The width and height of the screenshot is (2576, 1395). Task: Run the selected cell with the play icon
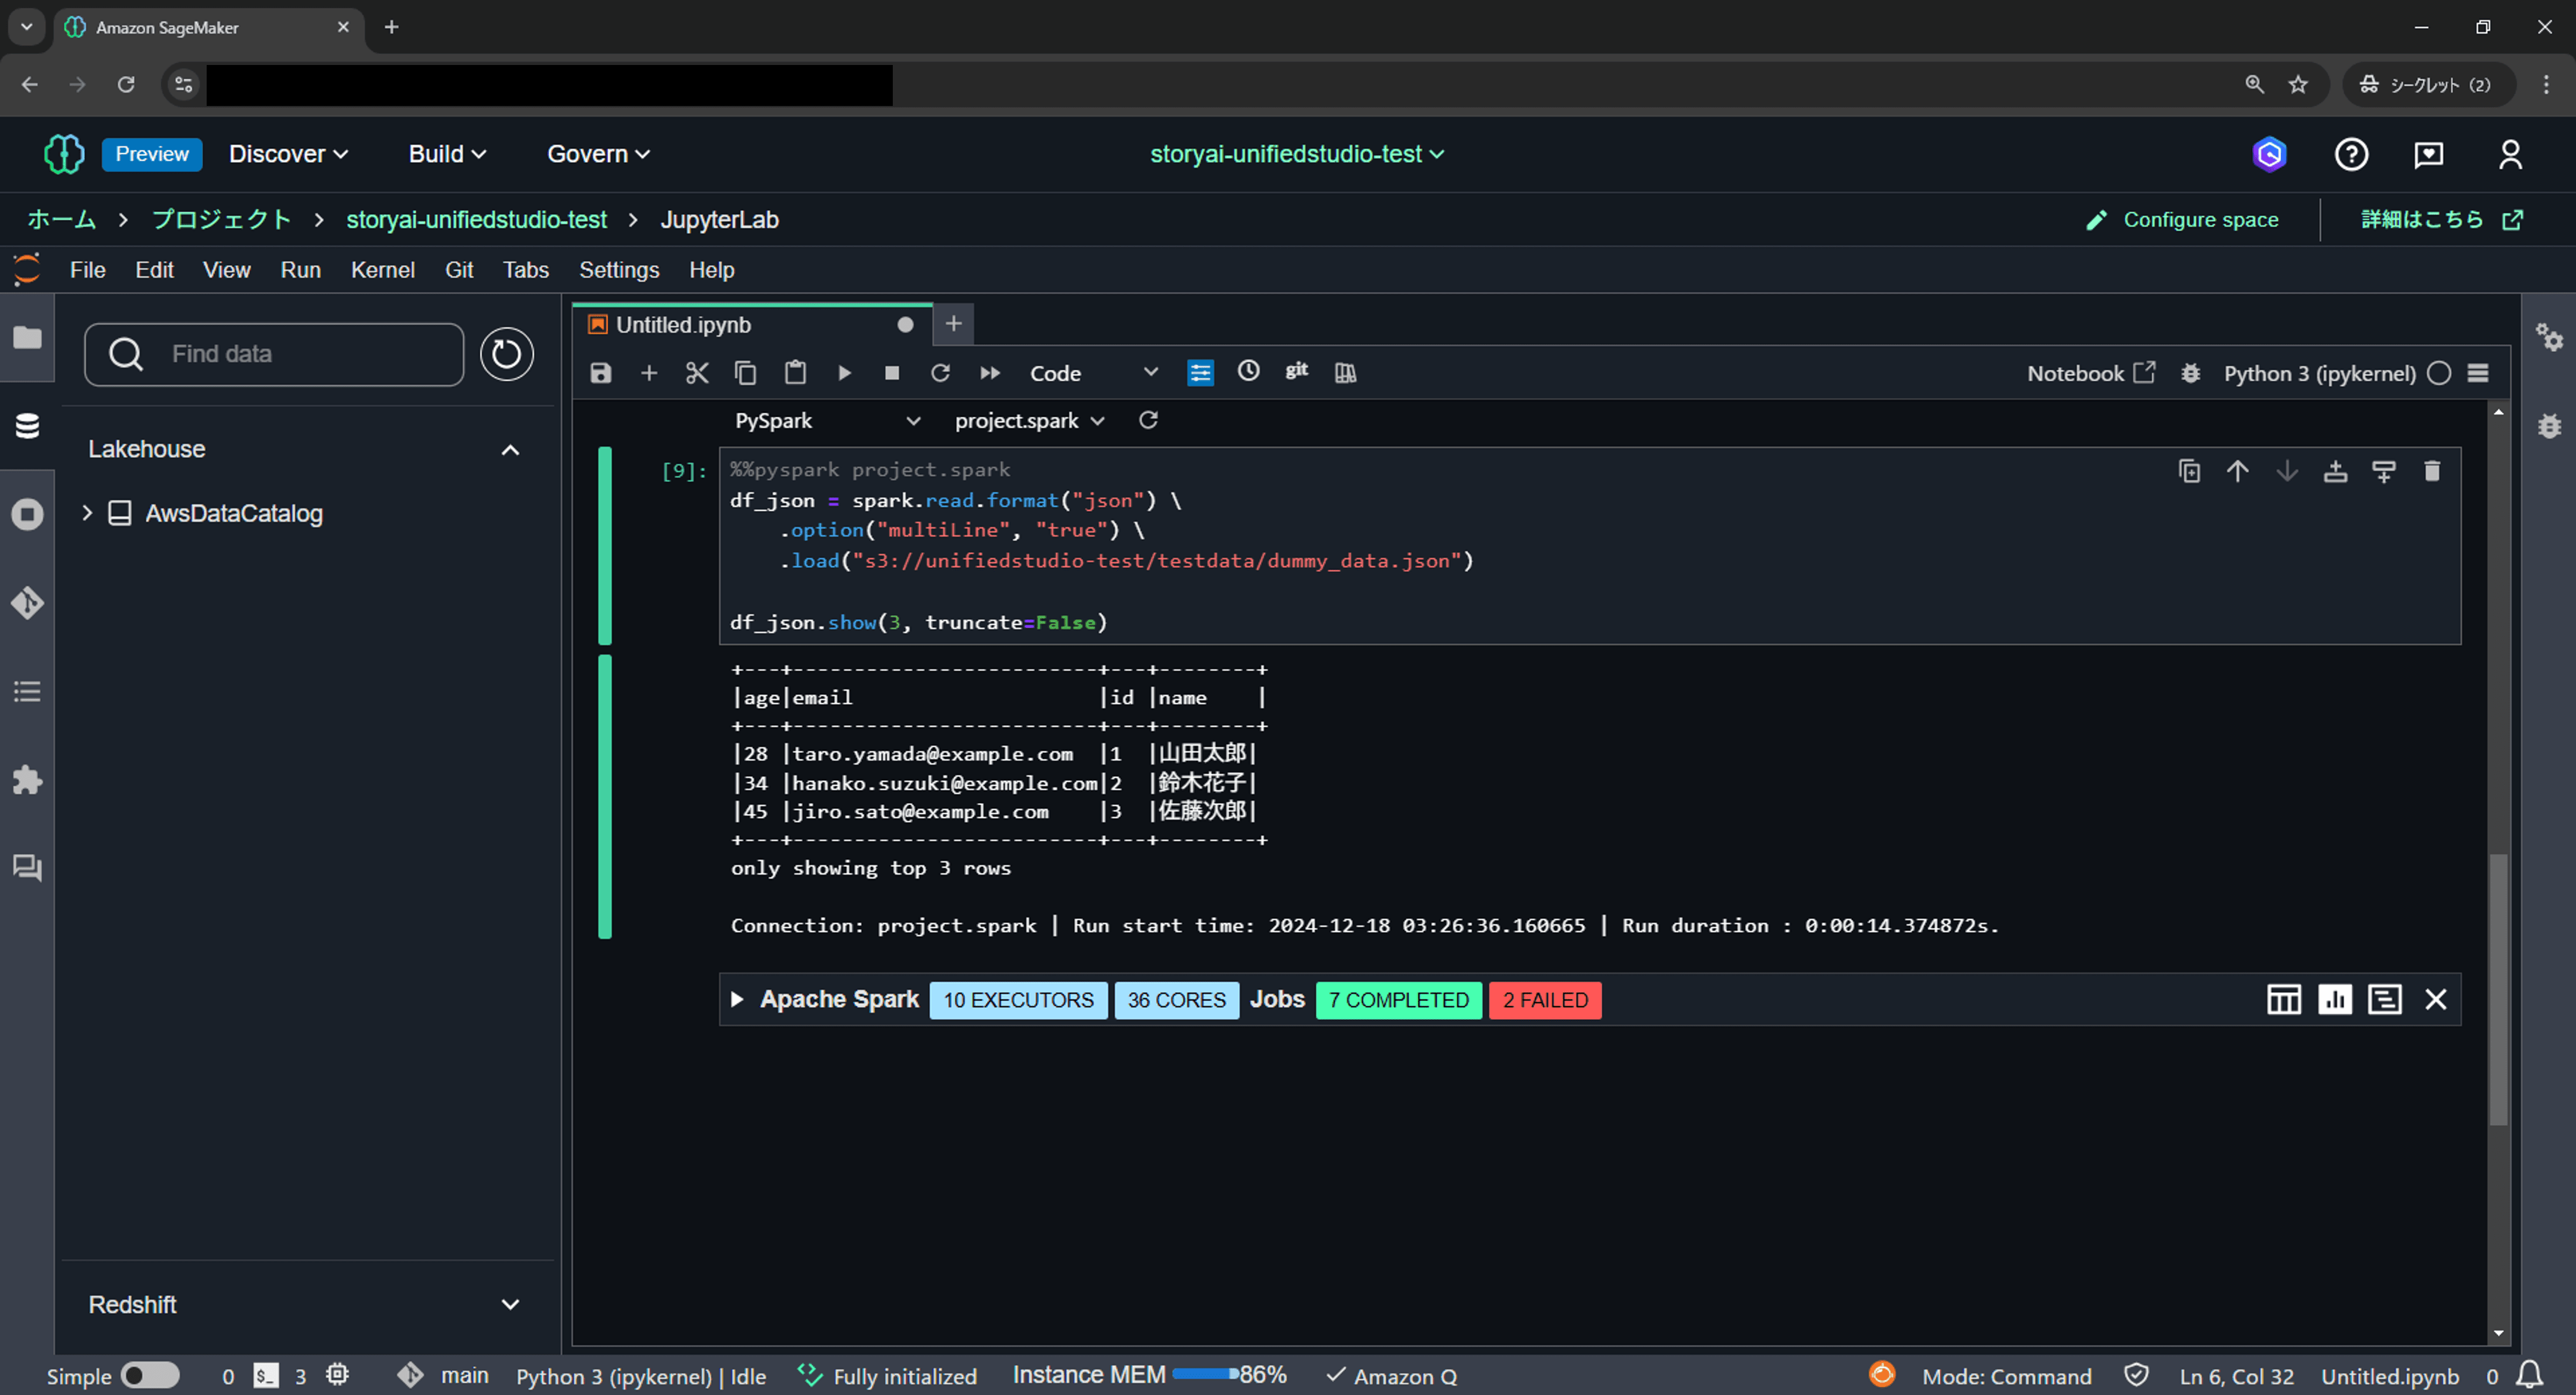tap(844, 373)
